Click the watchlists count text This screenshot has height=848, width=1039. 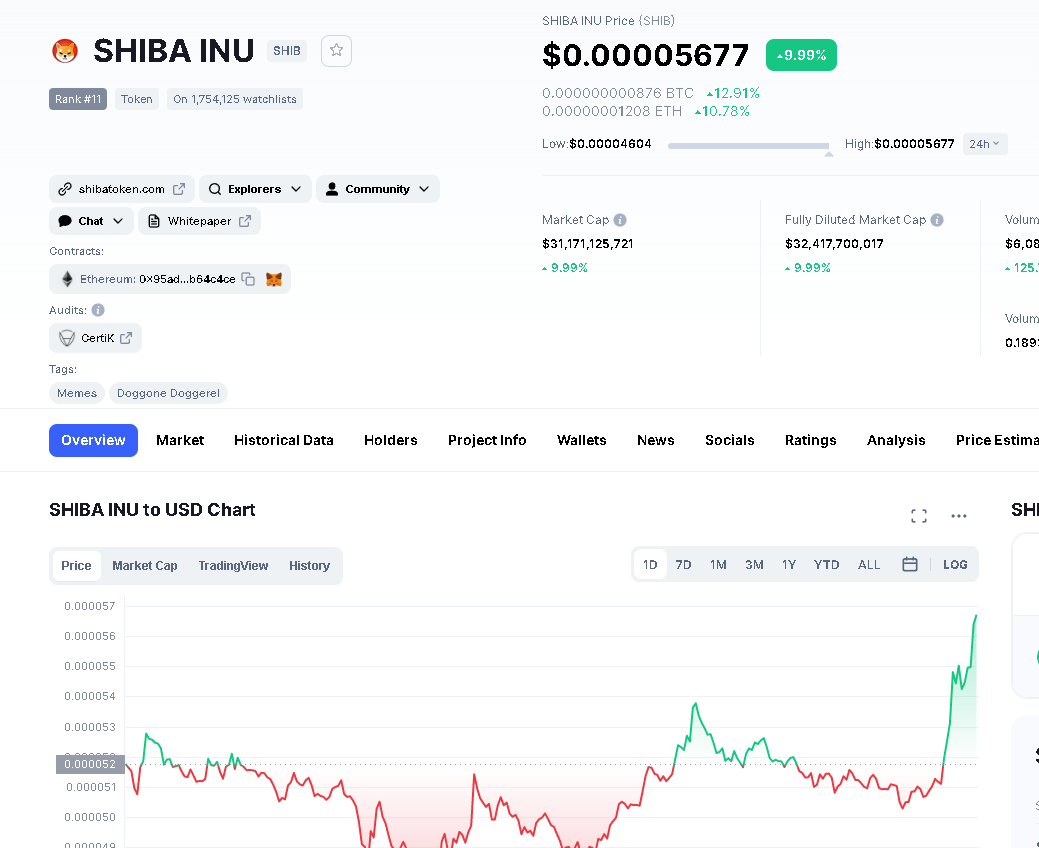pos(235,99)
